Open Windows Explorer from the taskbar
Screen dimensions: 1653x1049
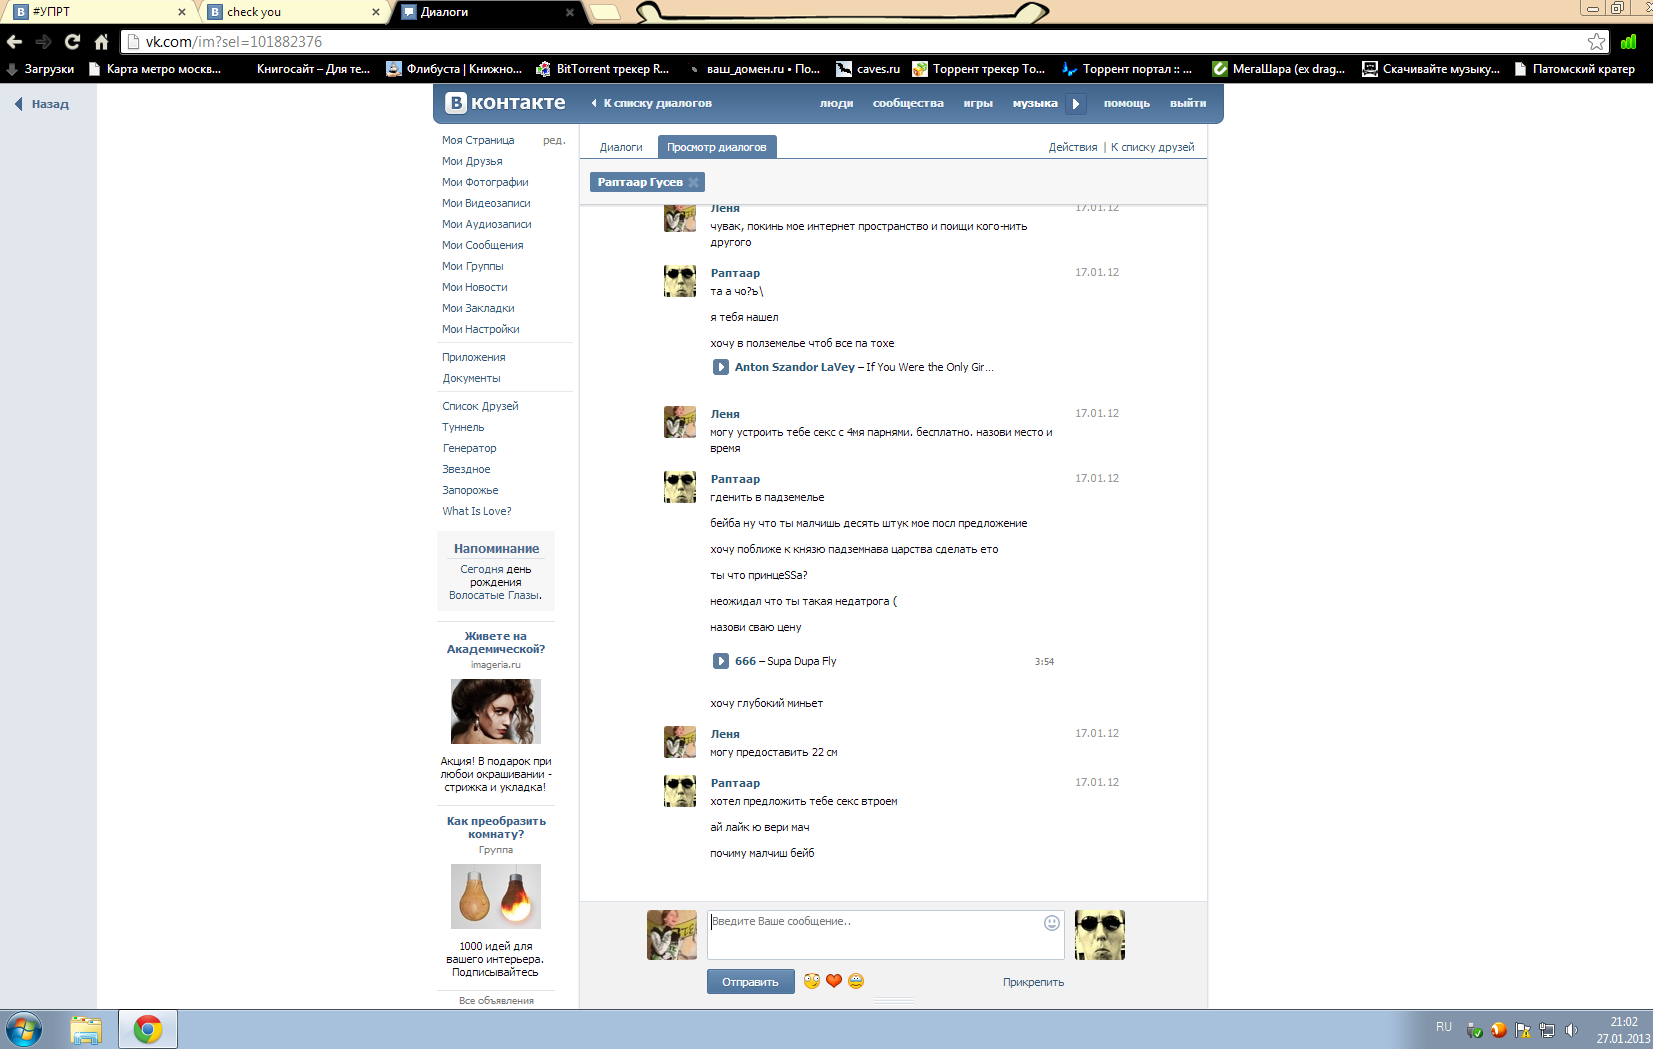86,1029
